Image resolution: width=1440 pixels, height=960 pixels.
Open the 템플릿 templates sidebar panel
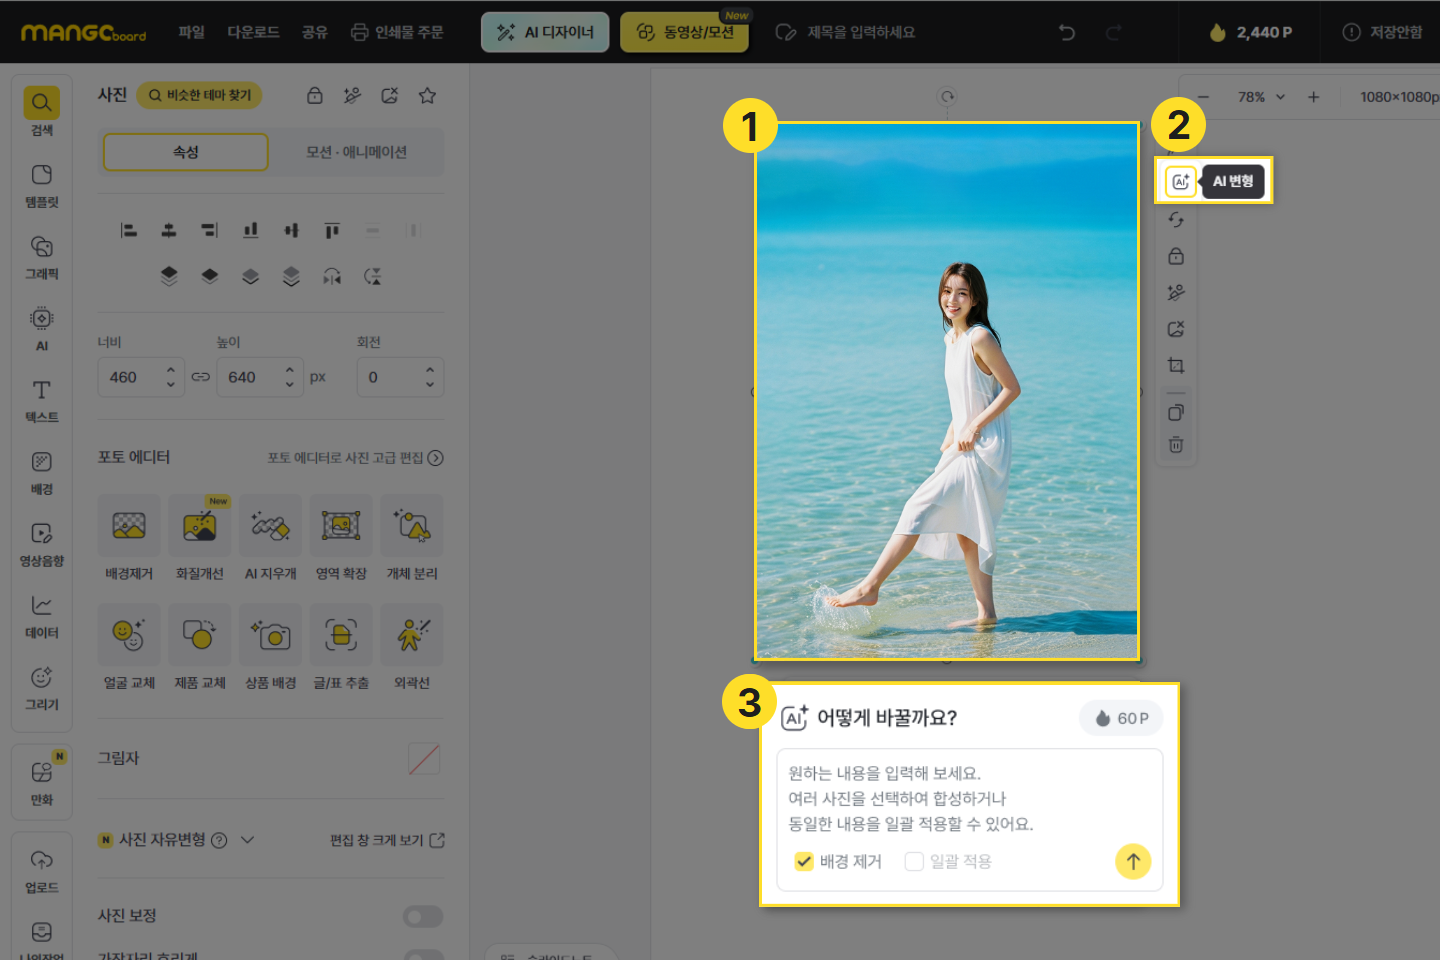coord(41,185)
